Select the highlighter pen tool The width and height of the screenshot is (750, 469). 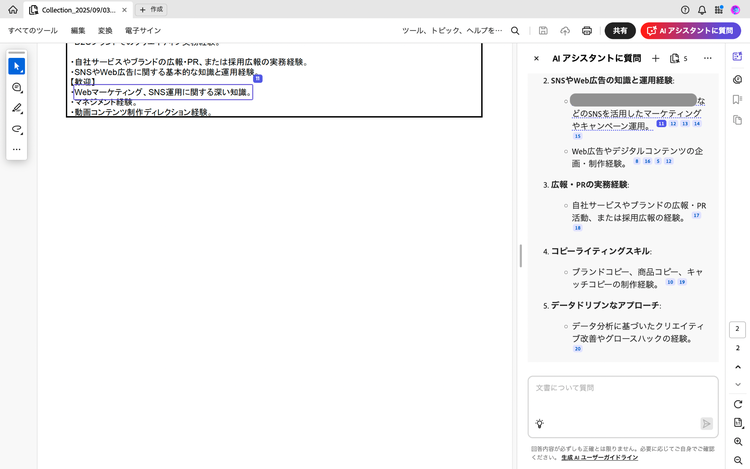17,108
